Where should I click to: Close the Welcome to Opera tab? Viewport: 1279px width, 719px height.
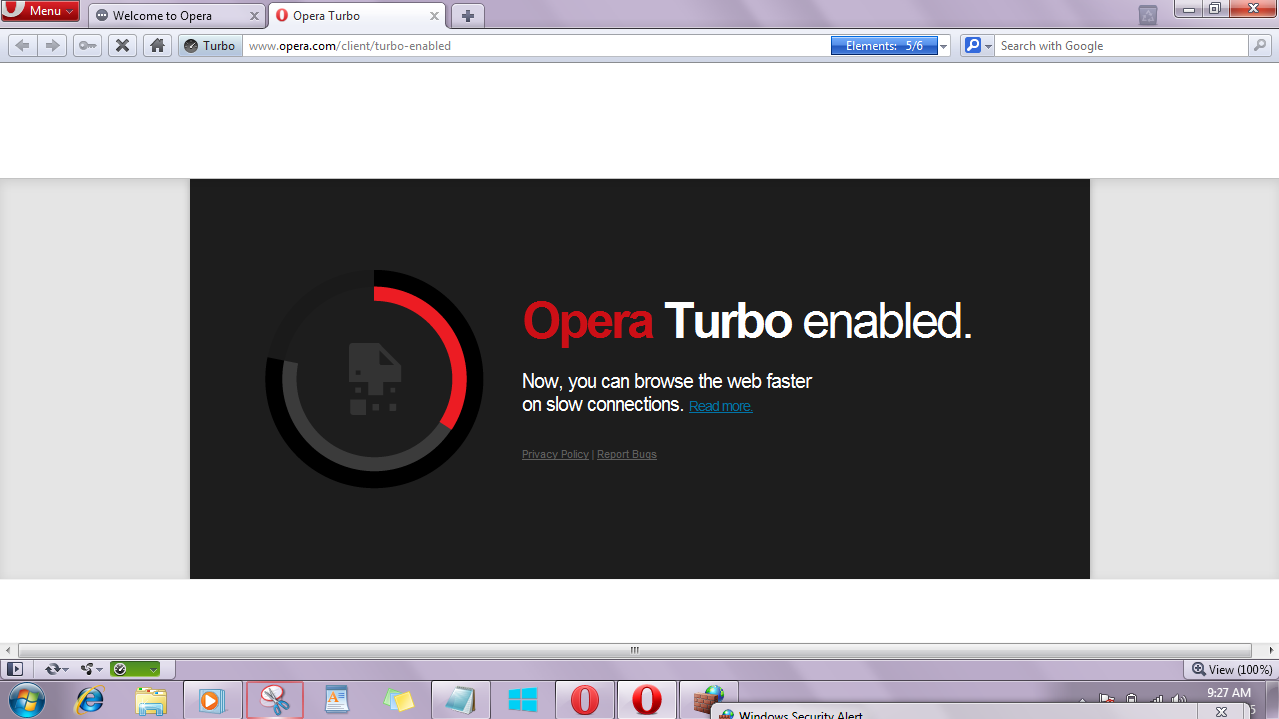[x=254, y=16]
